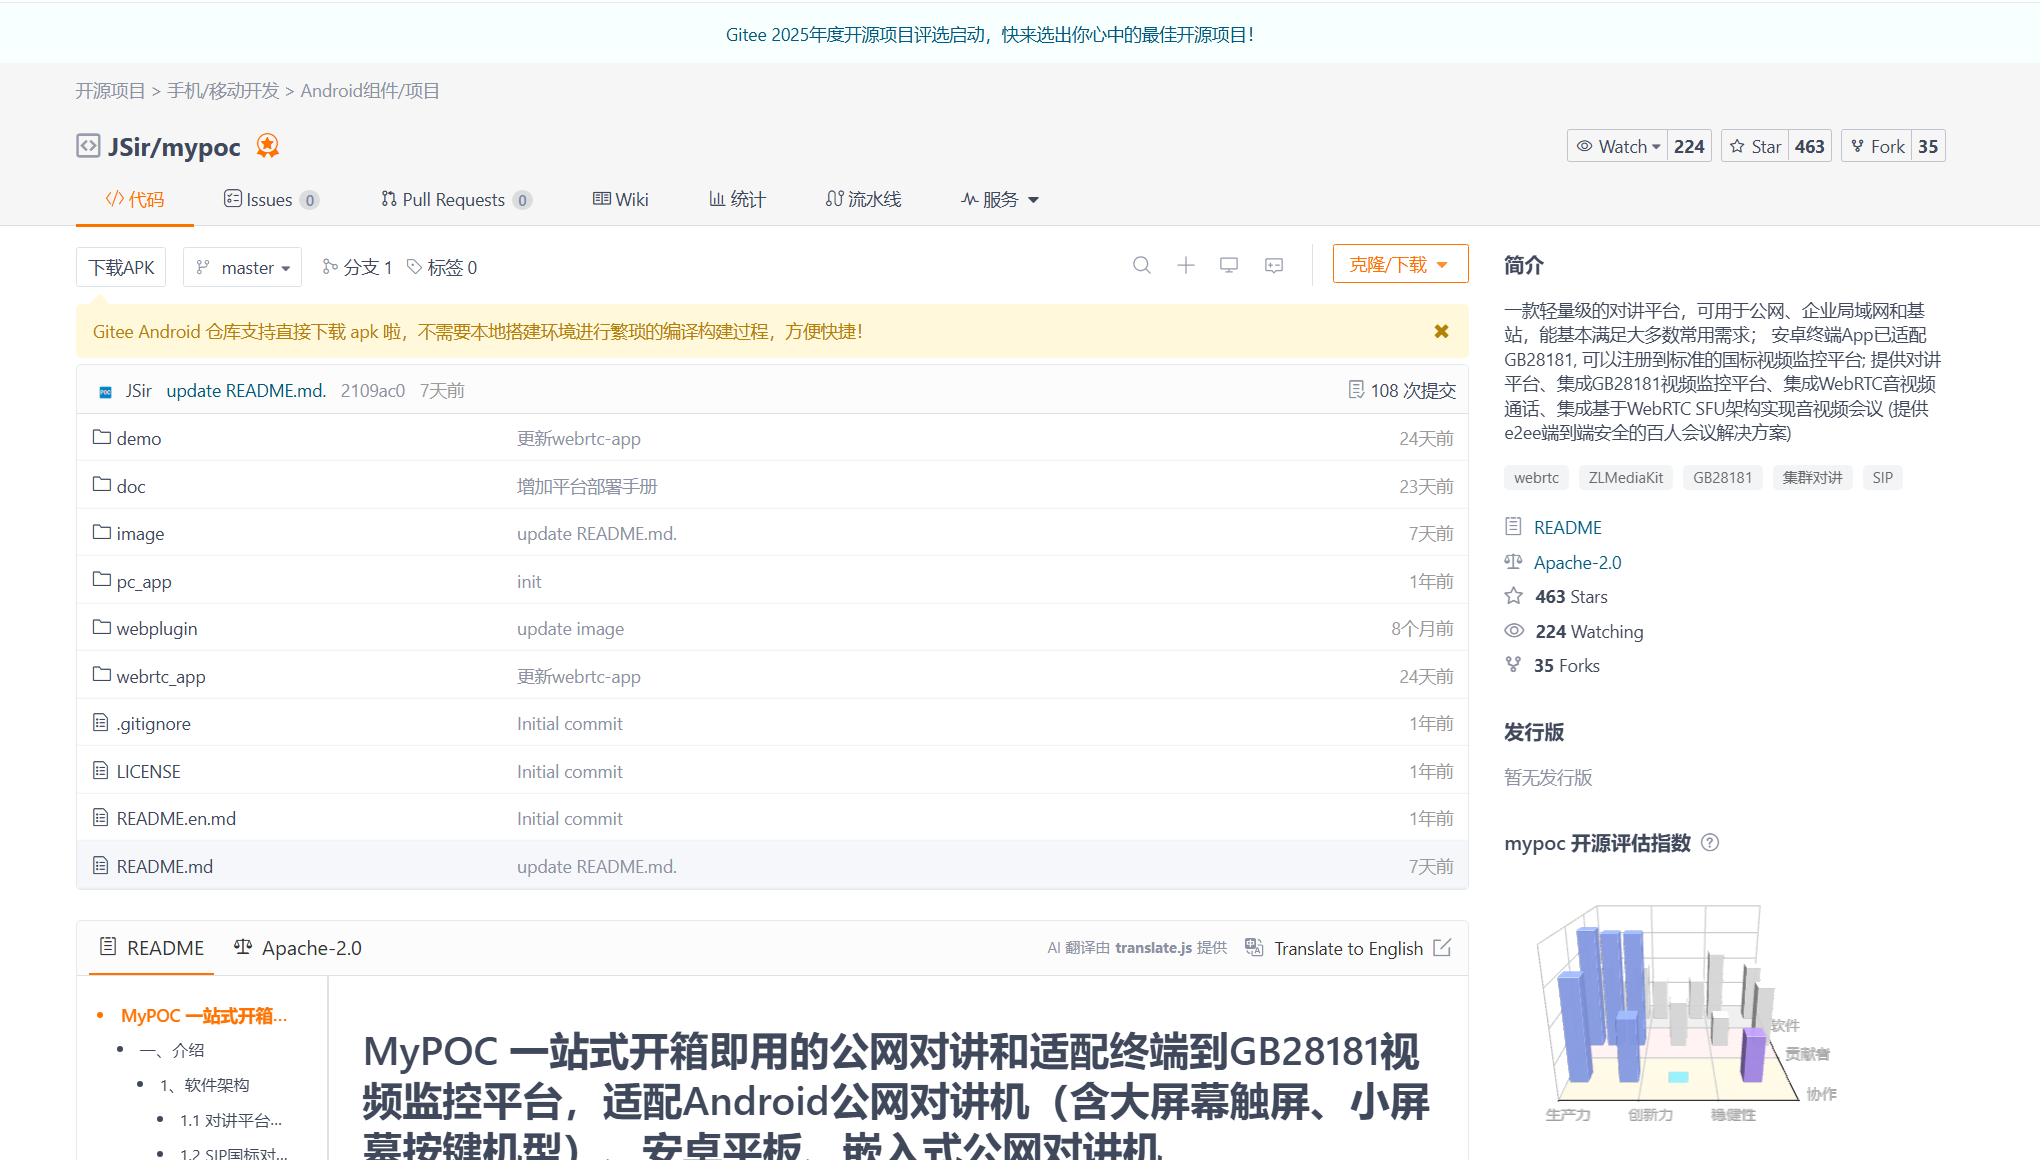Open the Wiki tab
The width and height of the screenshot is (2040, 1160).
(x=620, y=199)
